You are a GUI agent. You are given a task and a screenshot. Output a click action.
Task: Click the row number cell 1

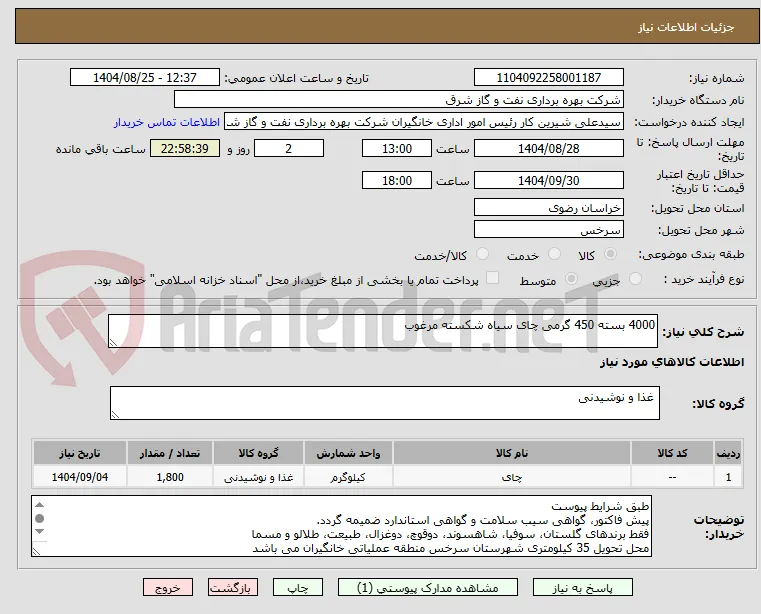click(728, 477)
